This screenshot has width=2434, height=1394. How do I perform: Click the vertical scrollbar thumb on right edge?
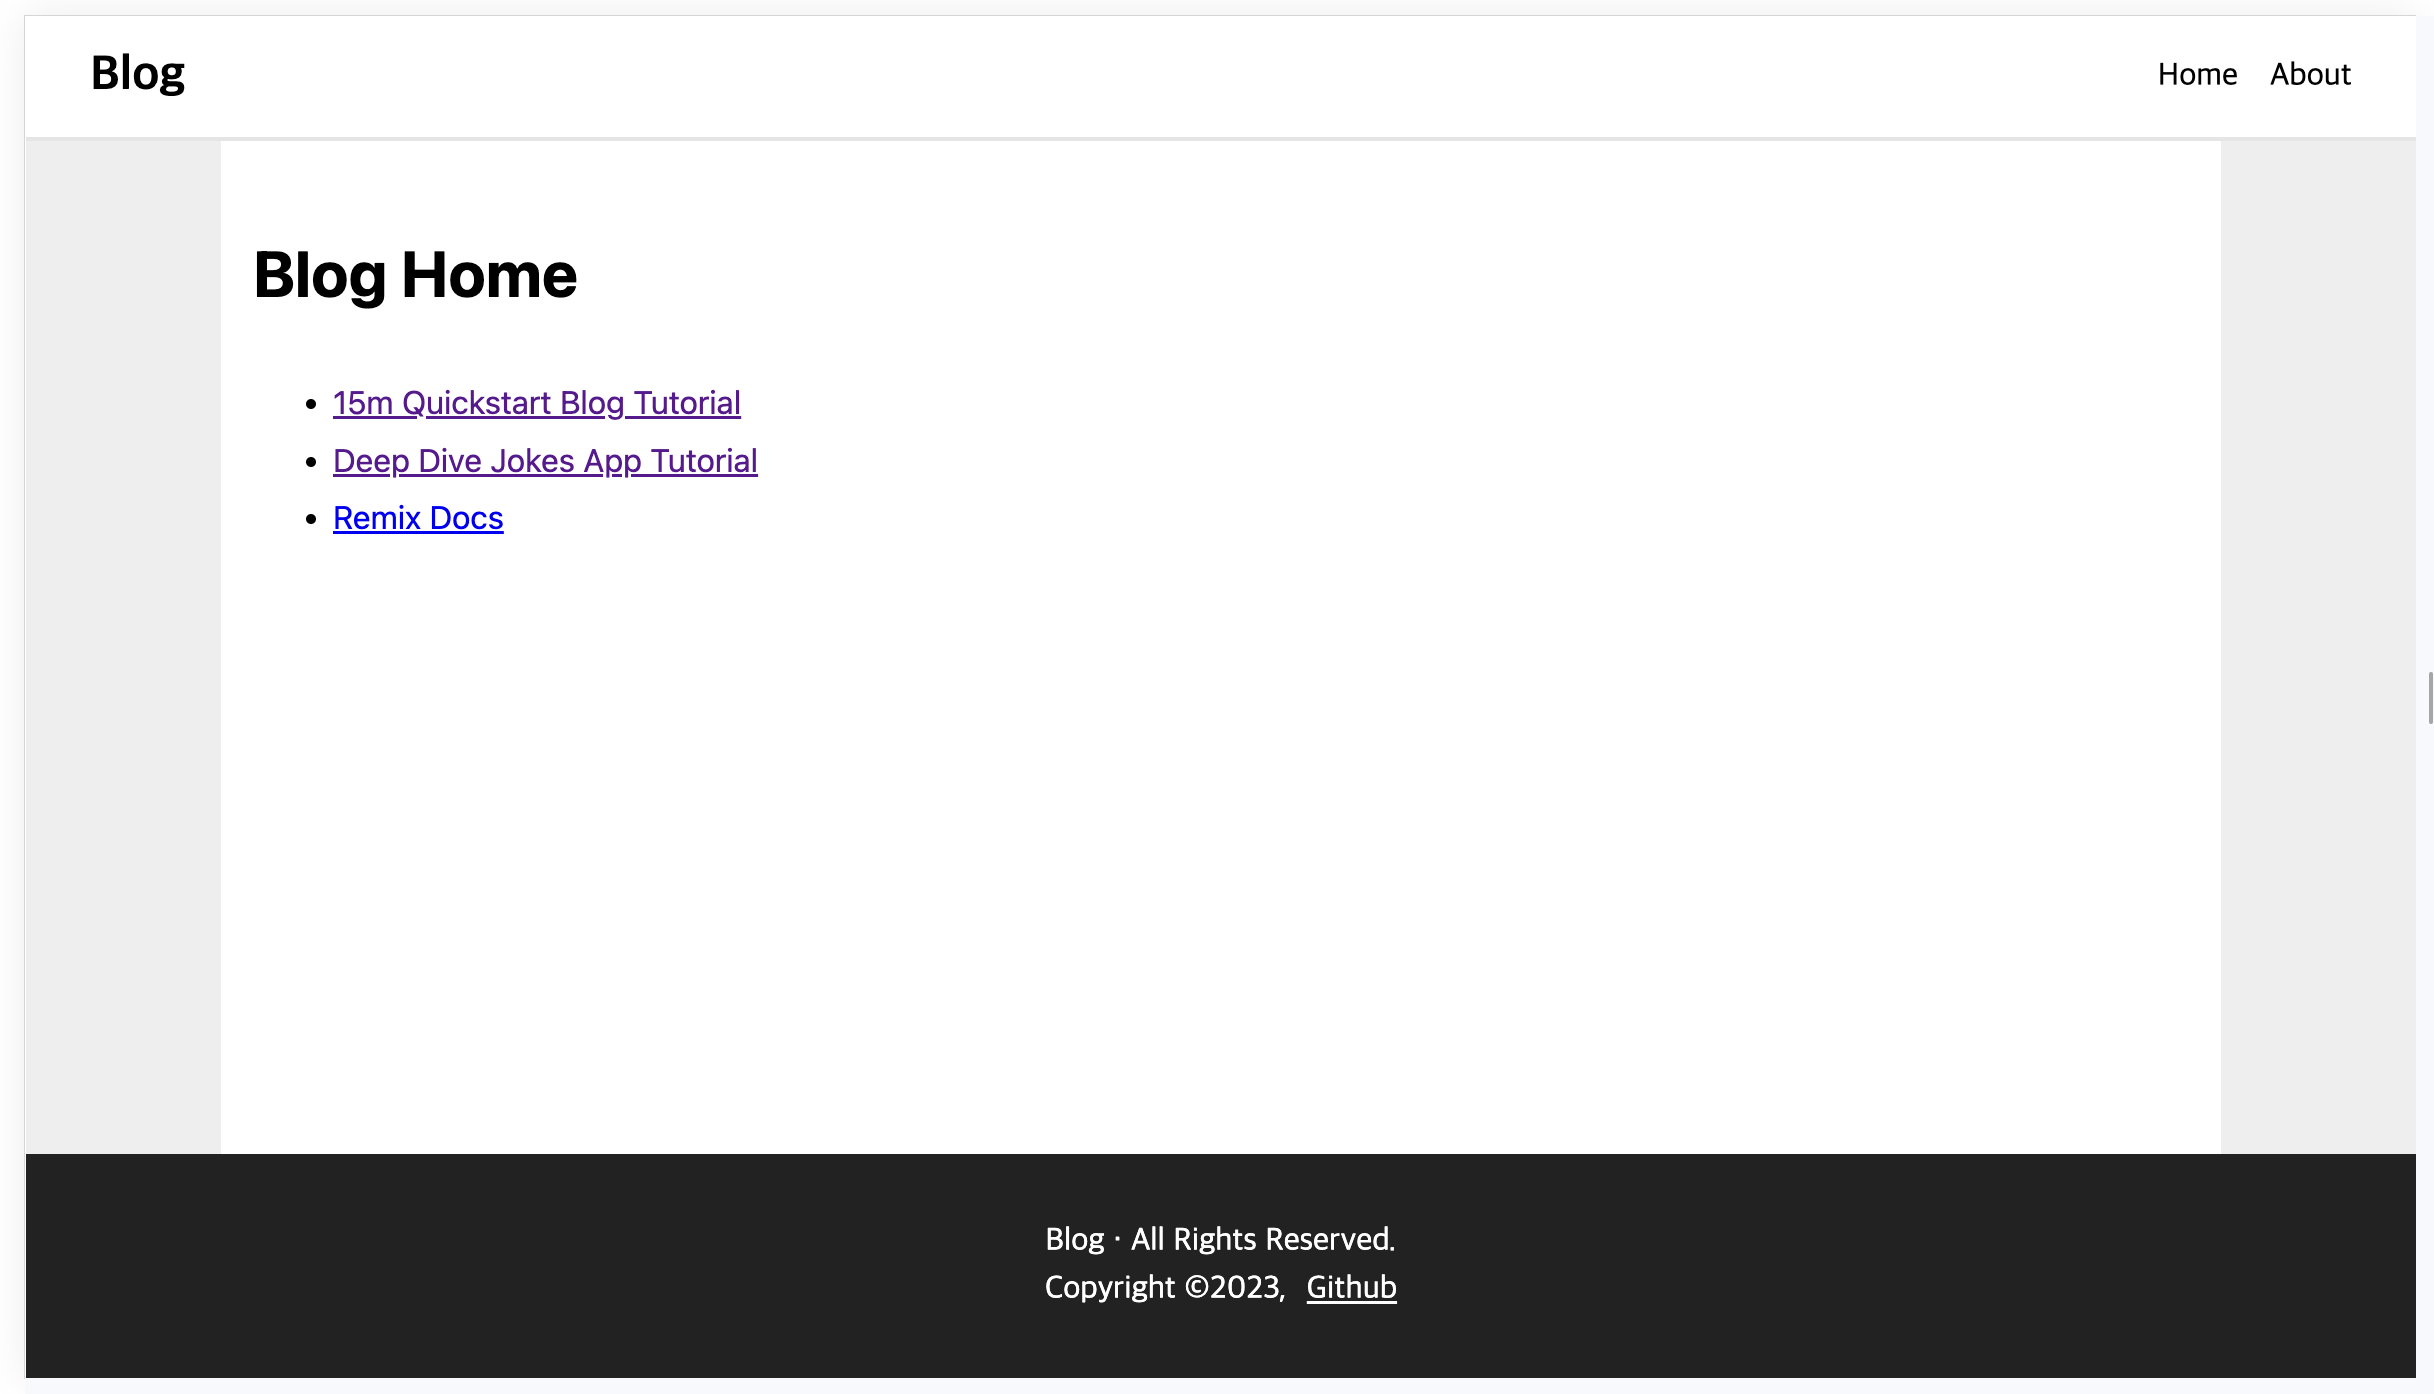(x=2429, y=698)
